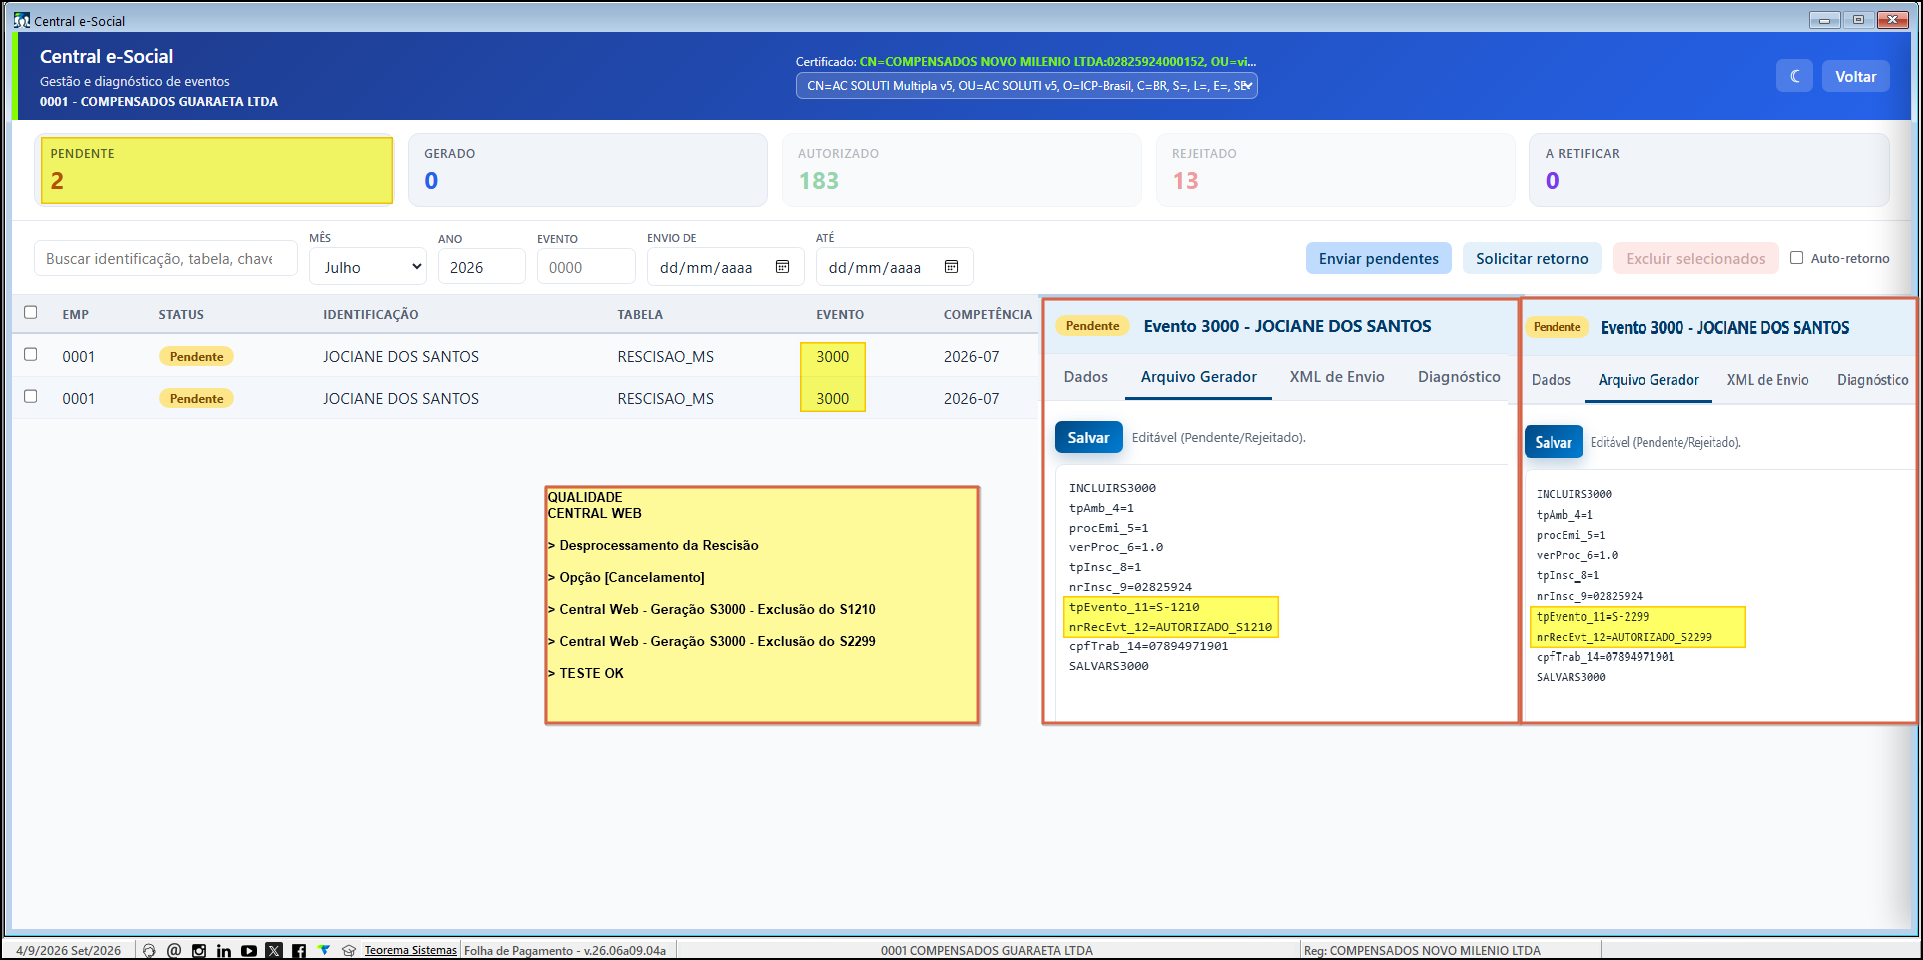The width and height of the screenshot is (1923, 960).
Task: Select the Gerado status card
Action: pos(587,170)
